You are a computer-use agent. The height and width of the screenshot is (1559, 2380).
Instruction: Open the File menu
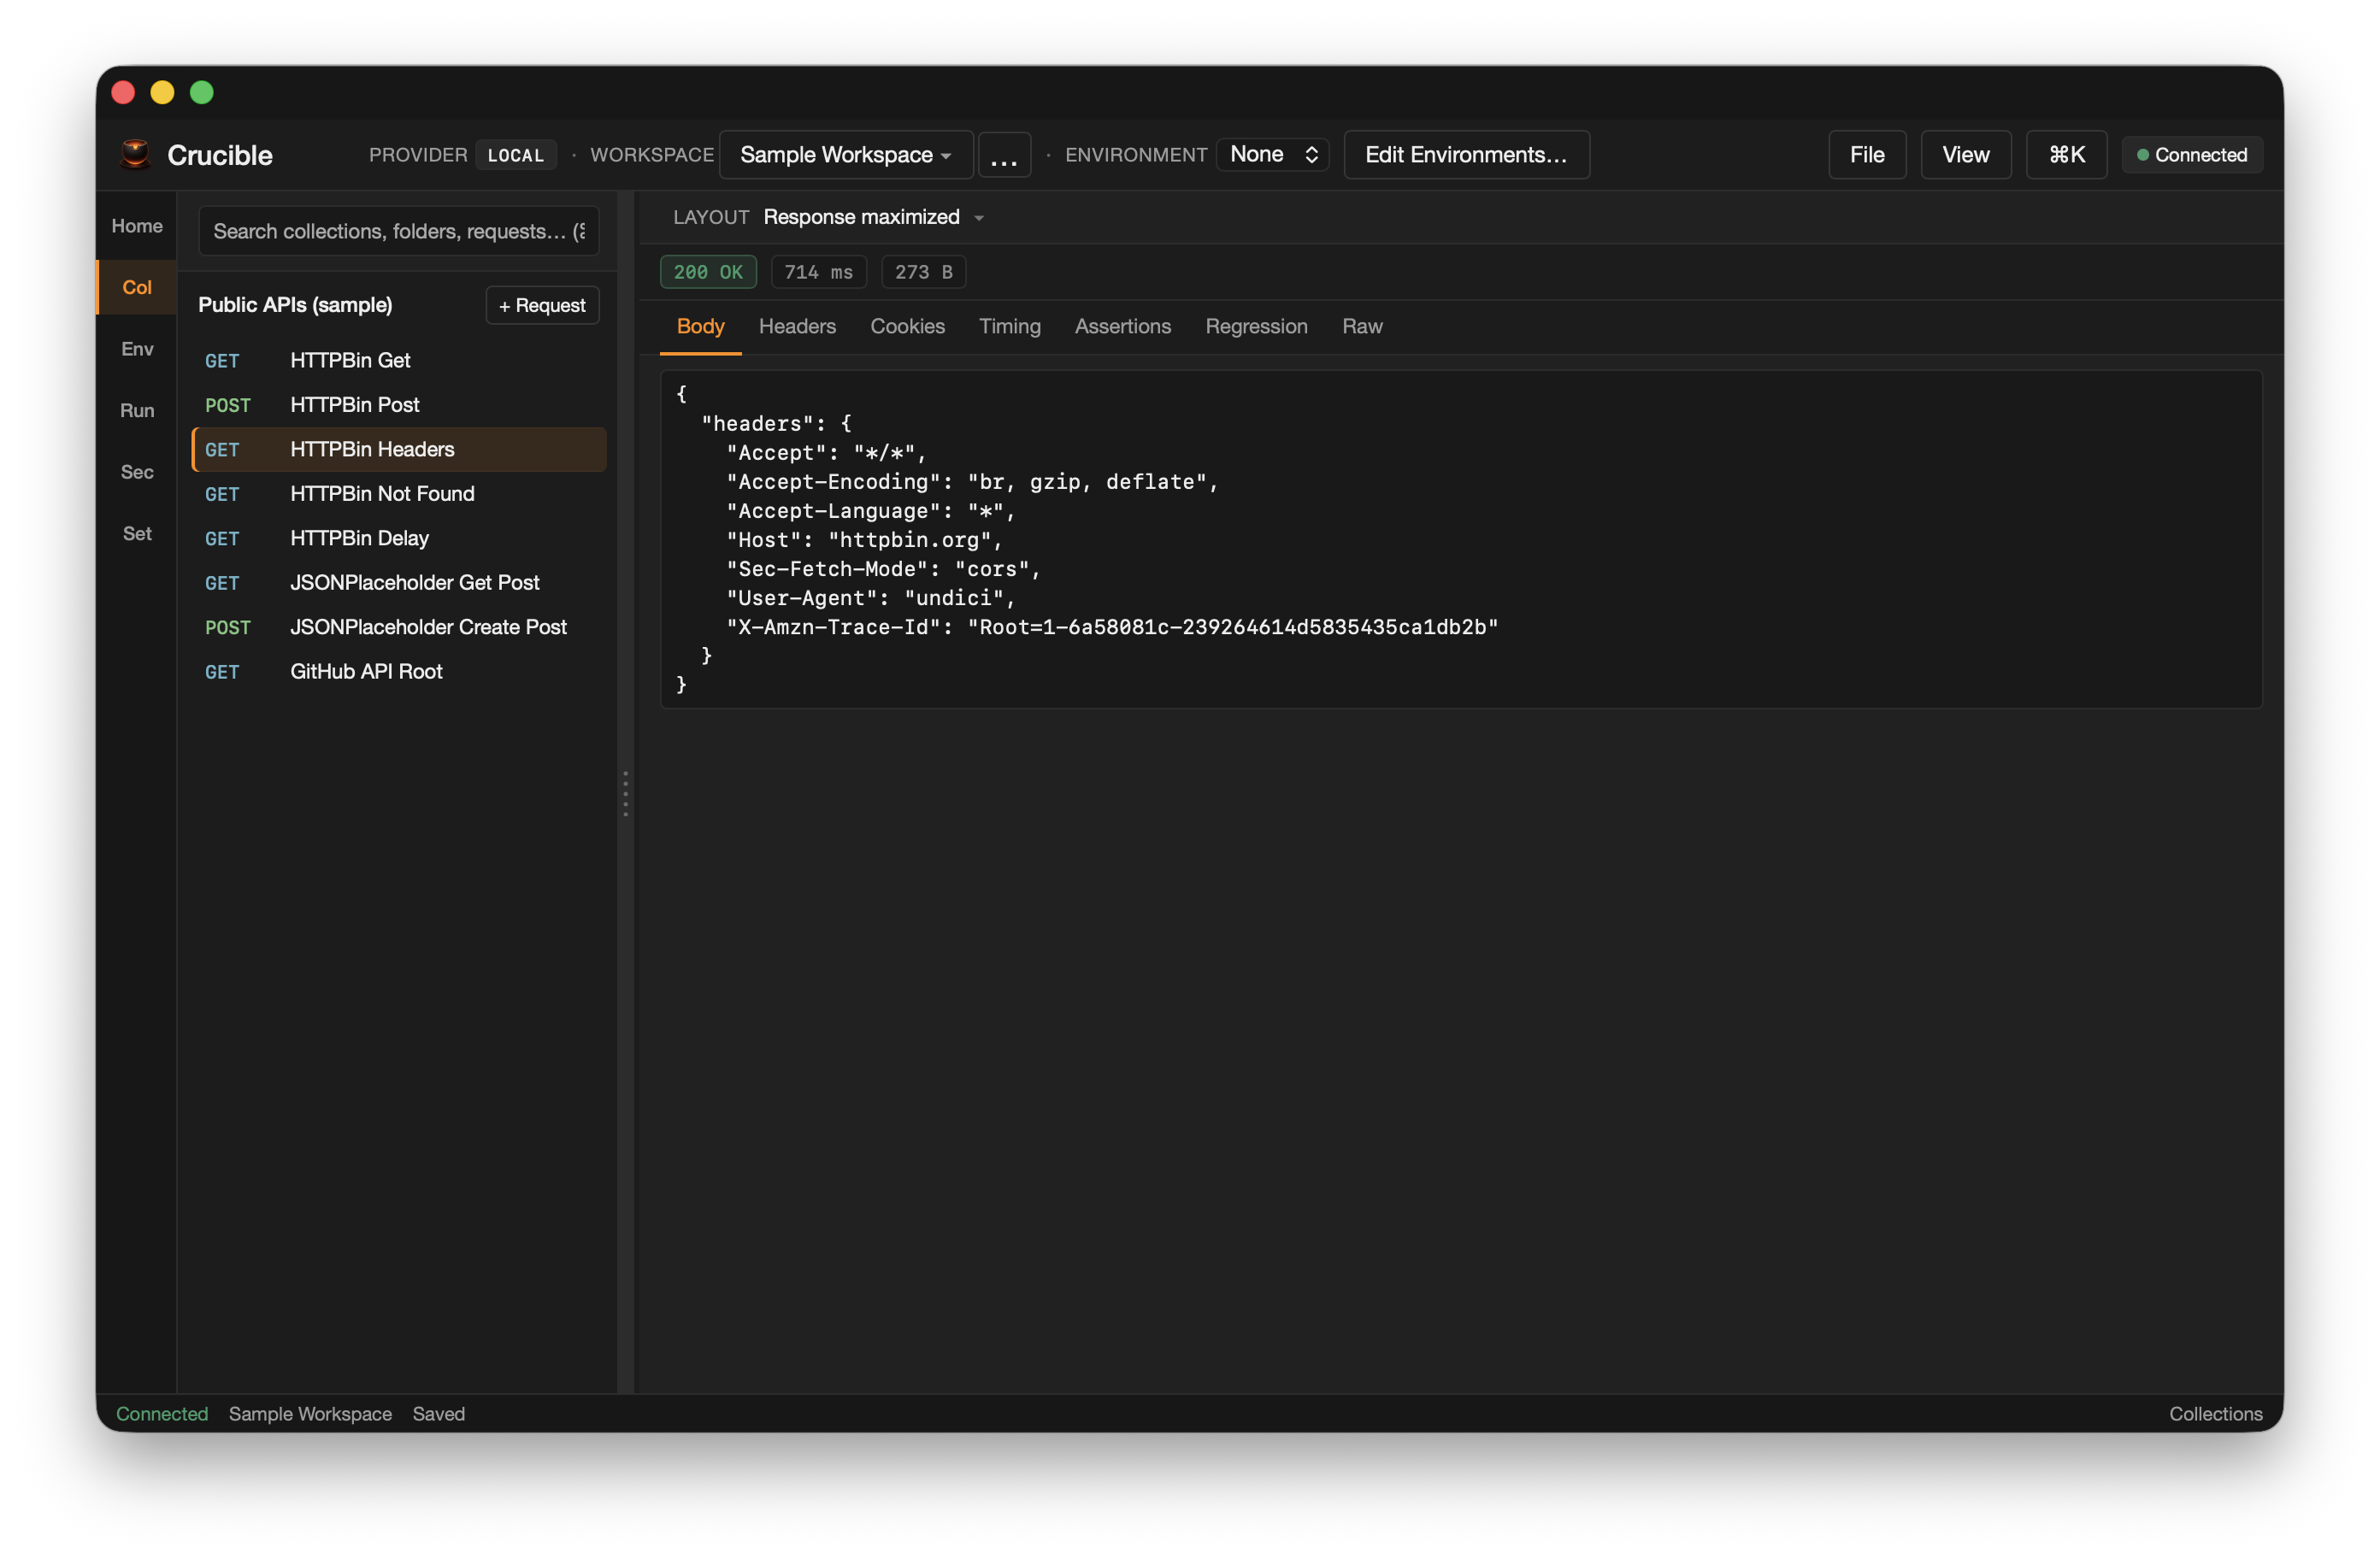tap(1867, 155)
